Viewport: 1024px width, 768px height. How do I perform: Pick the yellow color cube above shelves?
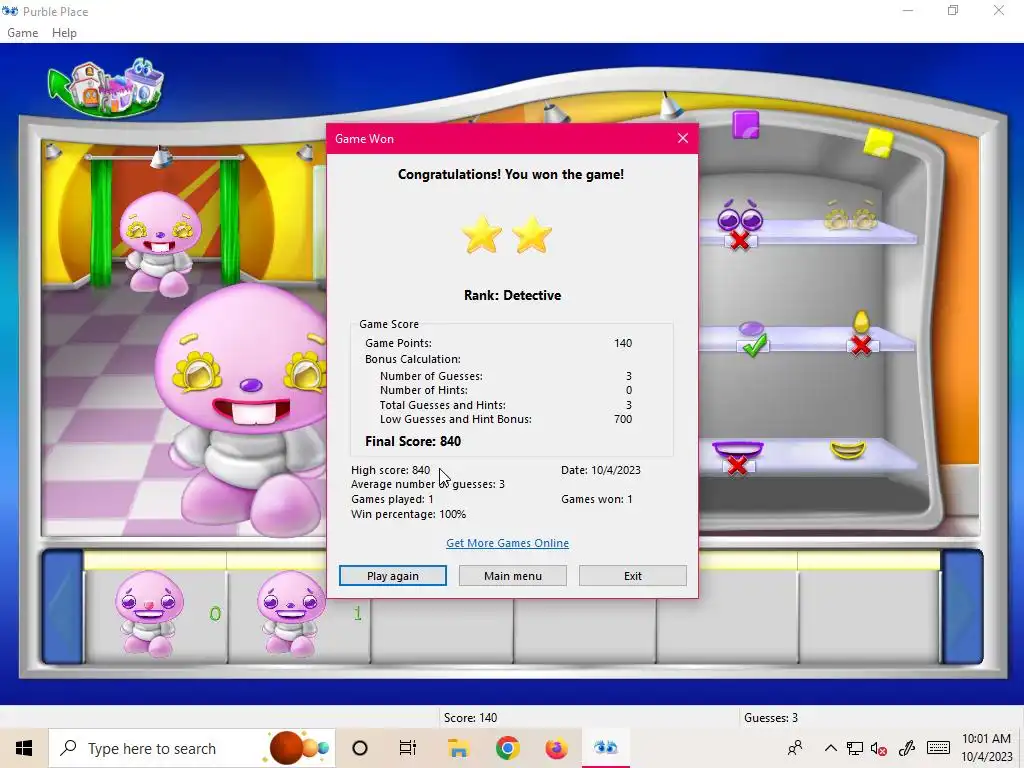click(x=878, y=142)
